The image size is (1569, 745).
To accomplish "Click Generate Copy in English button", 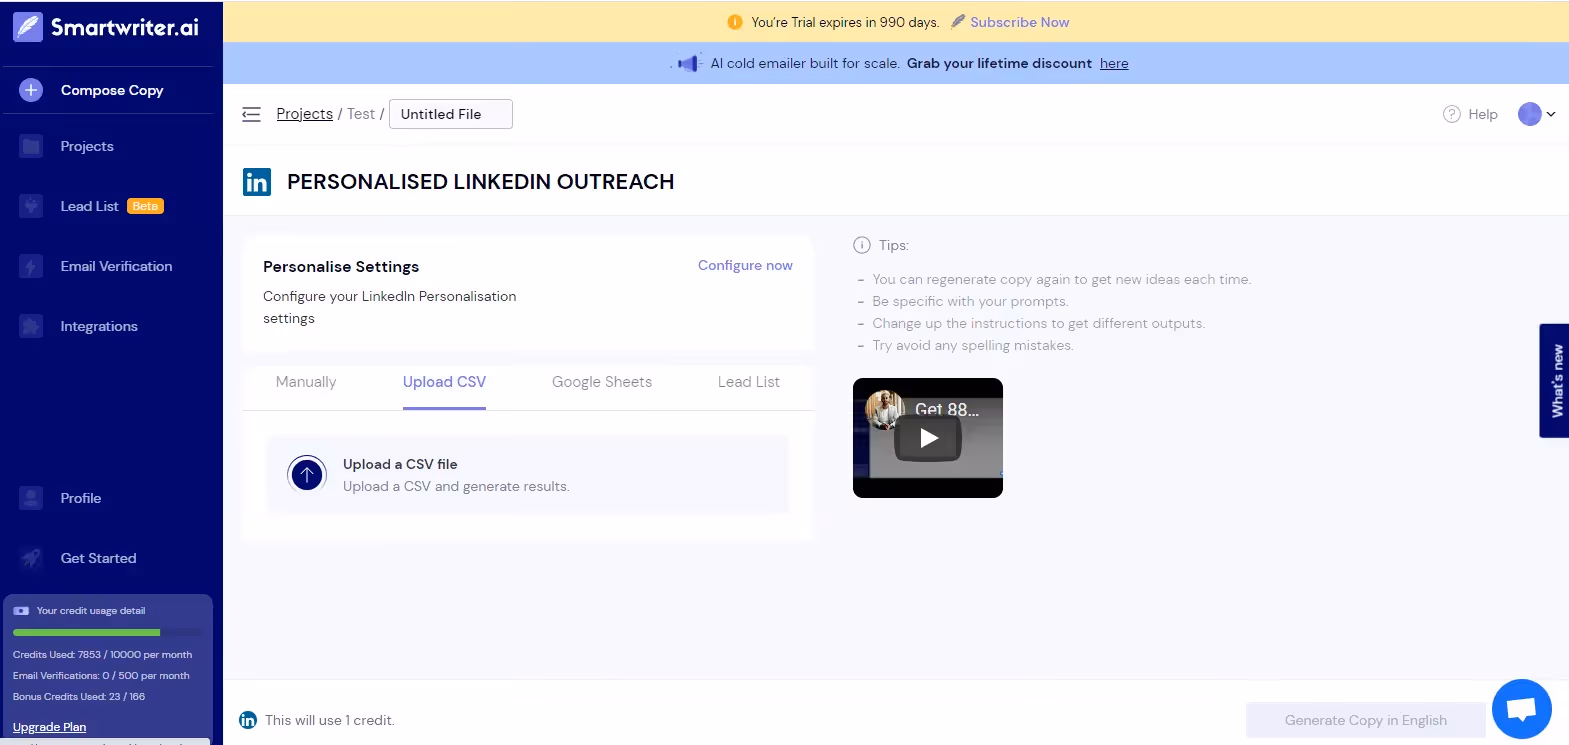I will [1366, 720].
